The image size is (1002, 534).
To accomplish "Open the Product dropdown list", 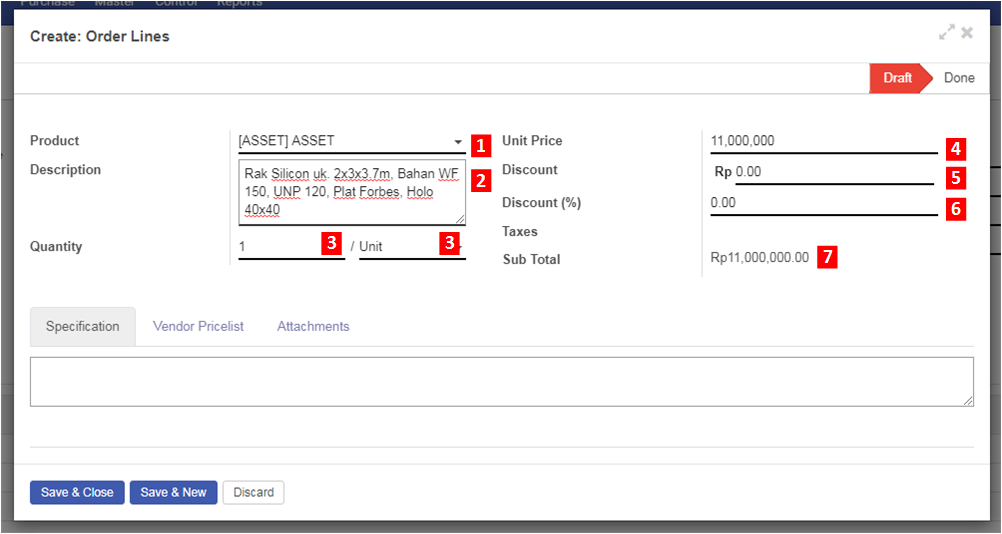I will click(x=458, y=142).
